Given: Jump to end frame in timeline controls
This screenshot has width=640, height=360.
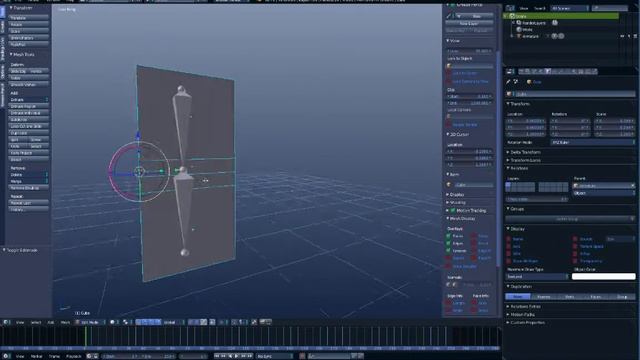Looking at the screenshot, I should (x=250, y=356).
